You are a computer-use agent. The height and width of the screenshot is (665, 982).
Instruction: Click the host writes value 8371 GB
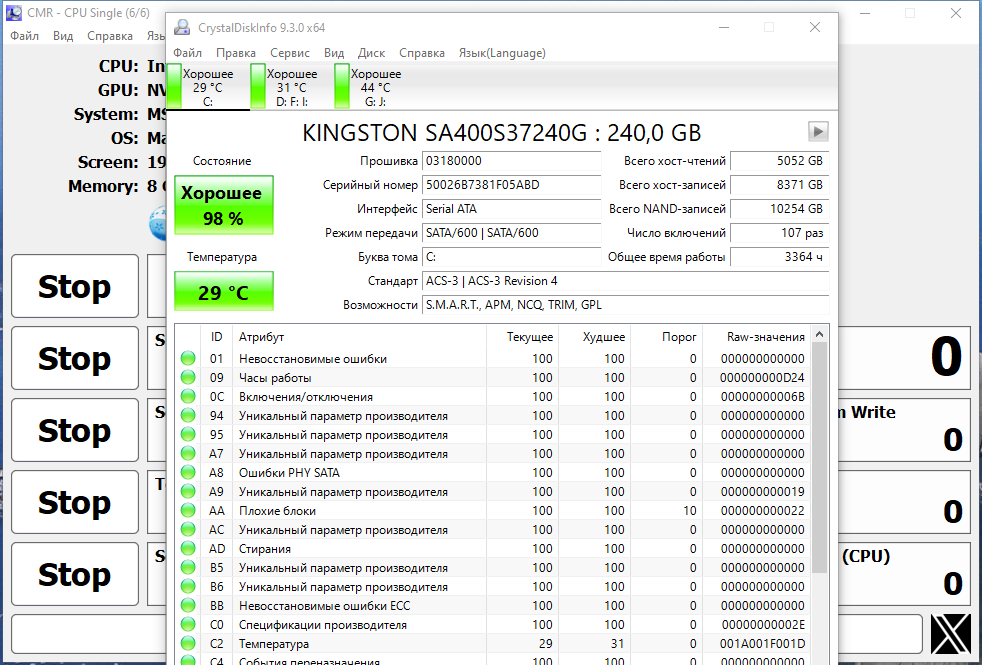point(779,185)
